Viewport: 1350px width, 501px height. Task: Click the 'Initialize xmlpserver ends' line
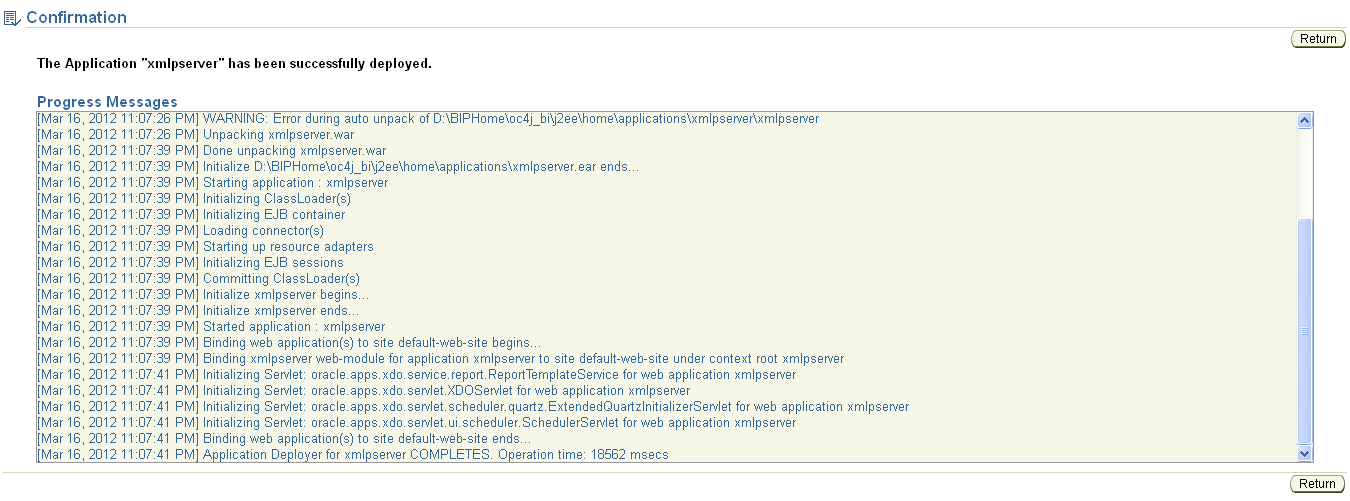click(x=198, y=311)
